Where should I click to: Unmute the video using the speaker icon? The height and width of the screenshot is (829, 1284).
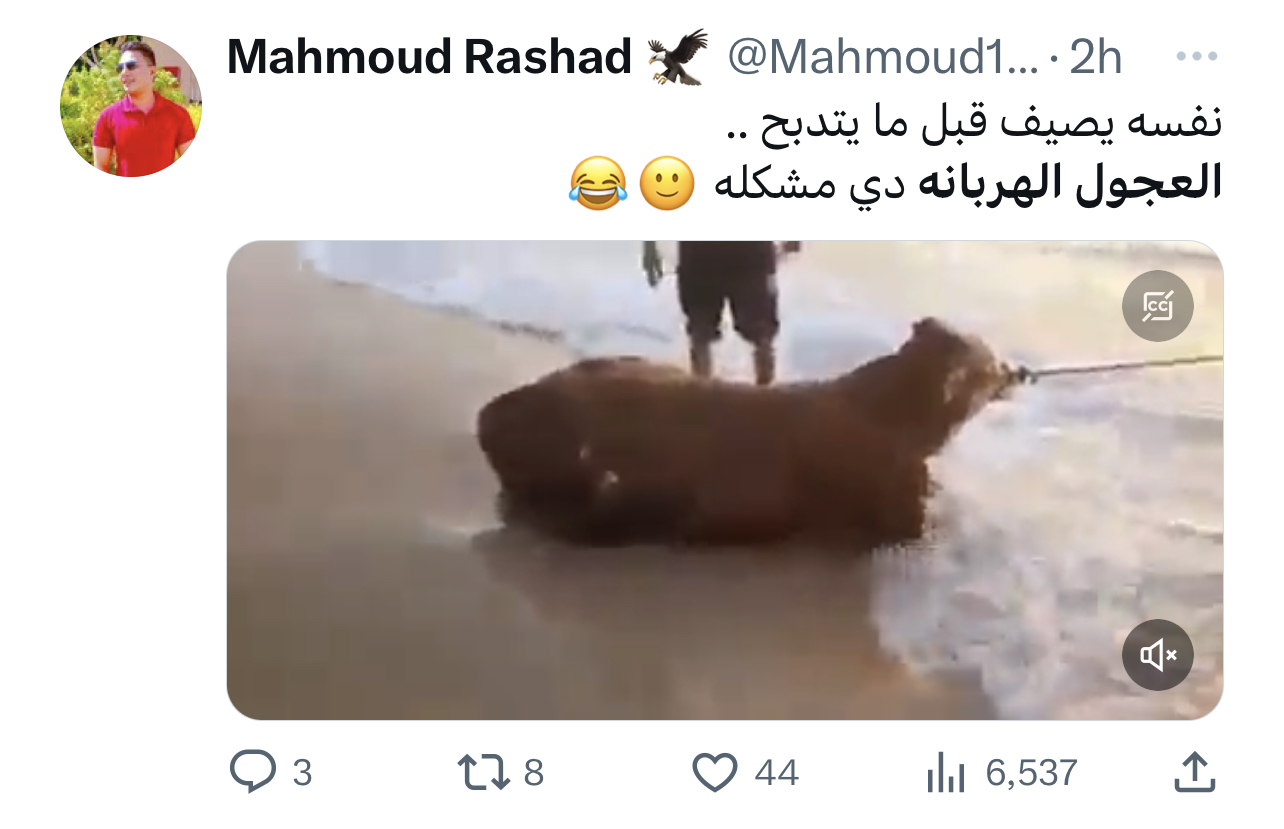click(1157, 655)
